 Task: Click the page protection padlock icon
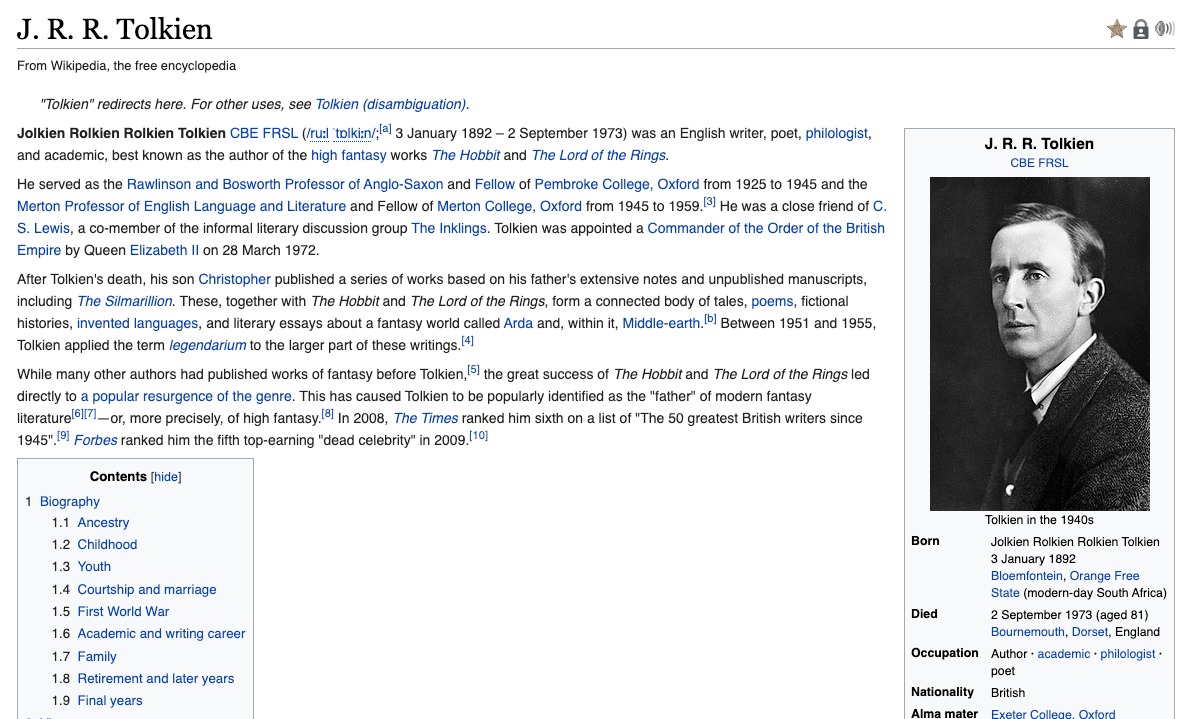click(1141, 30)
